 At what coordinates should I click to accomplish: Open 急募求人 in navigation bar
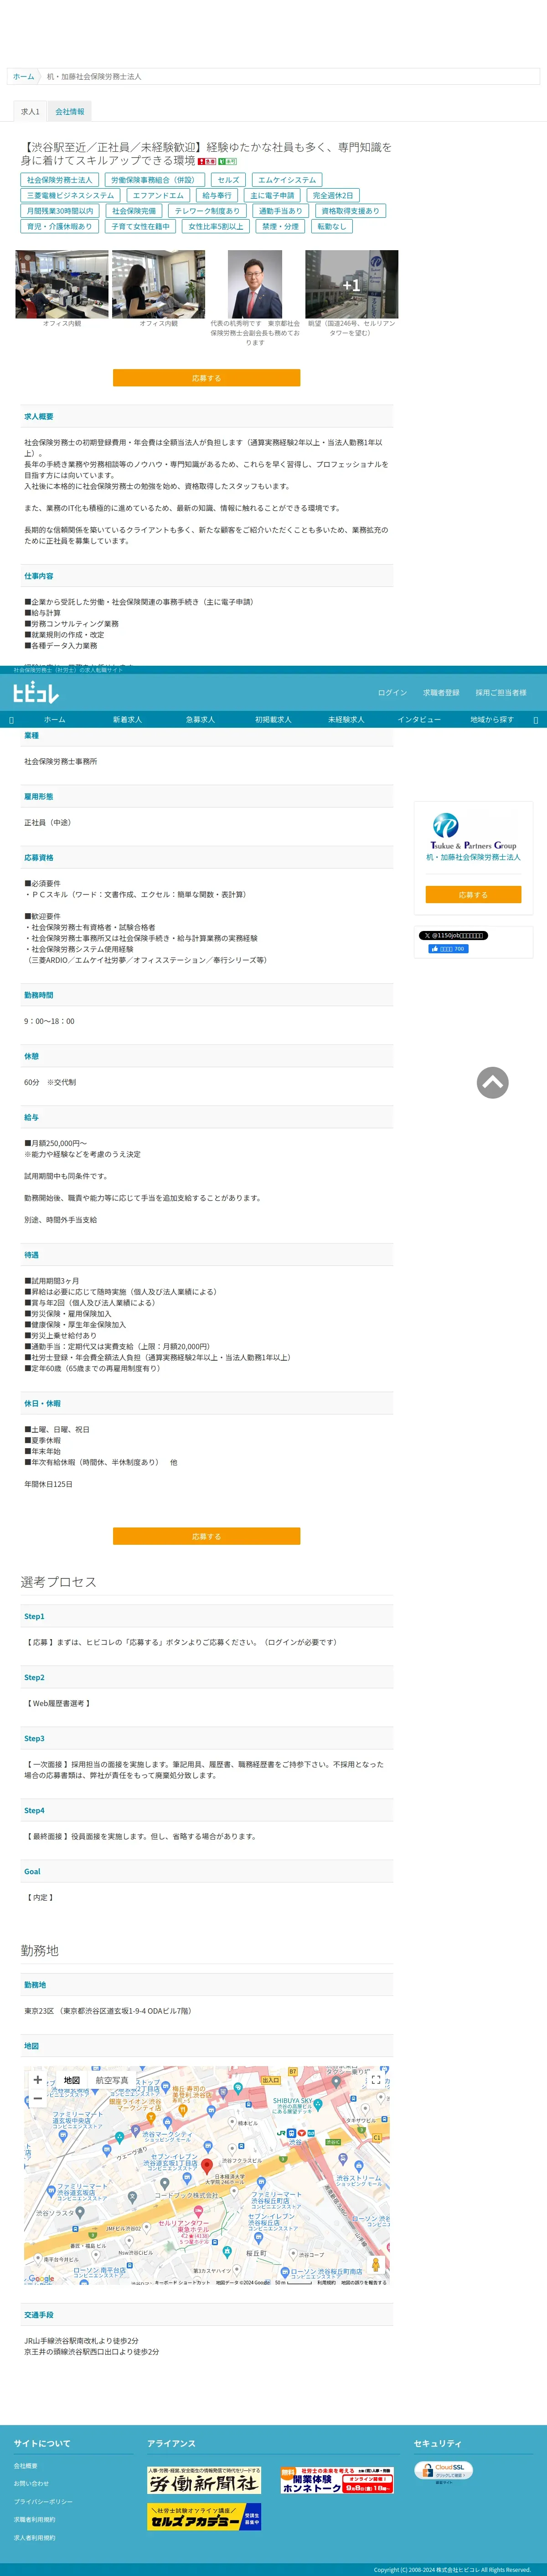[200, 720]
